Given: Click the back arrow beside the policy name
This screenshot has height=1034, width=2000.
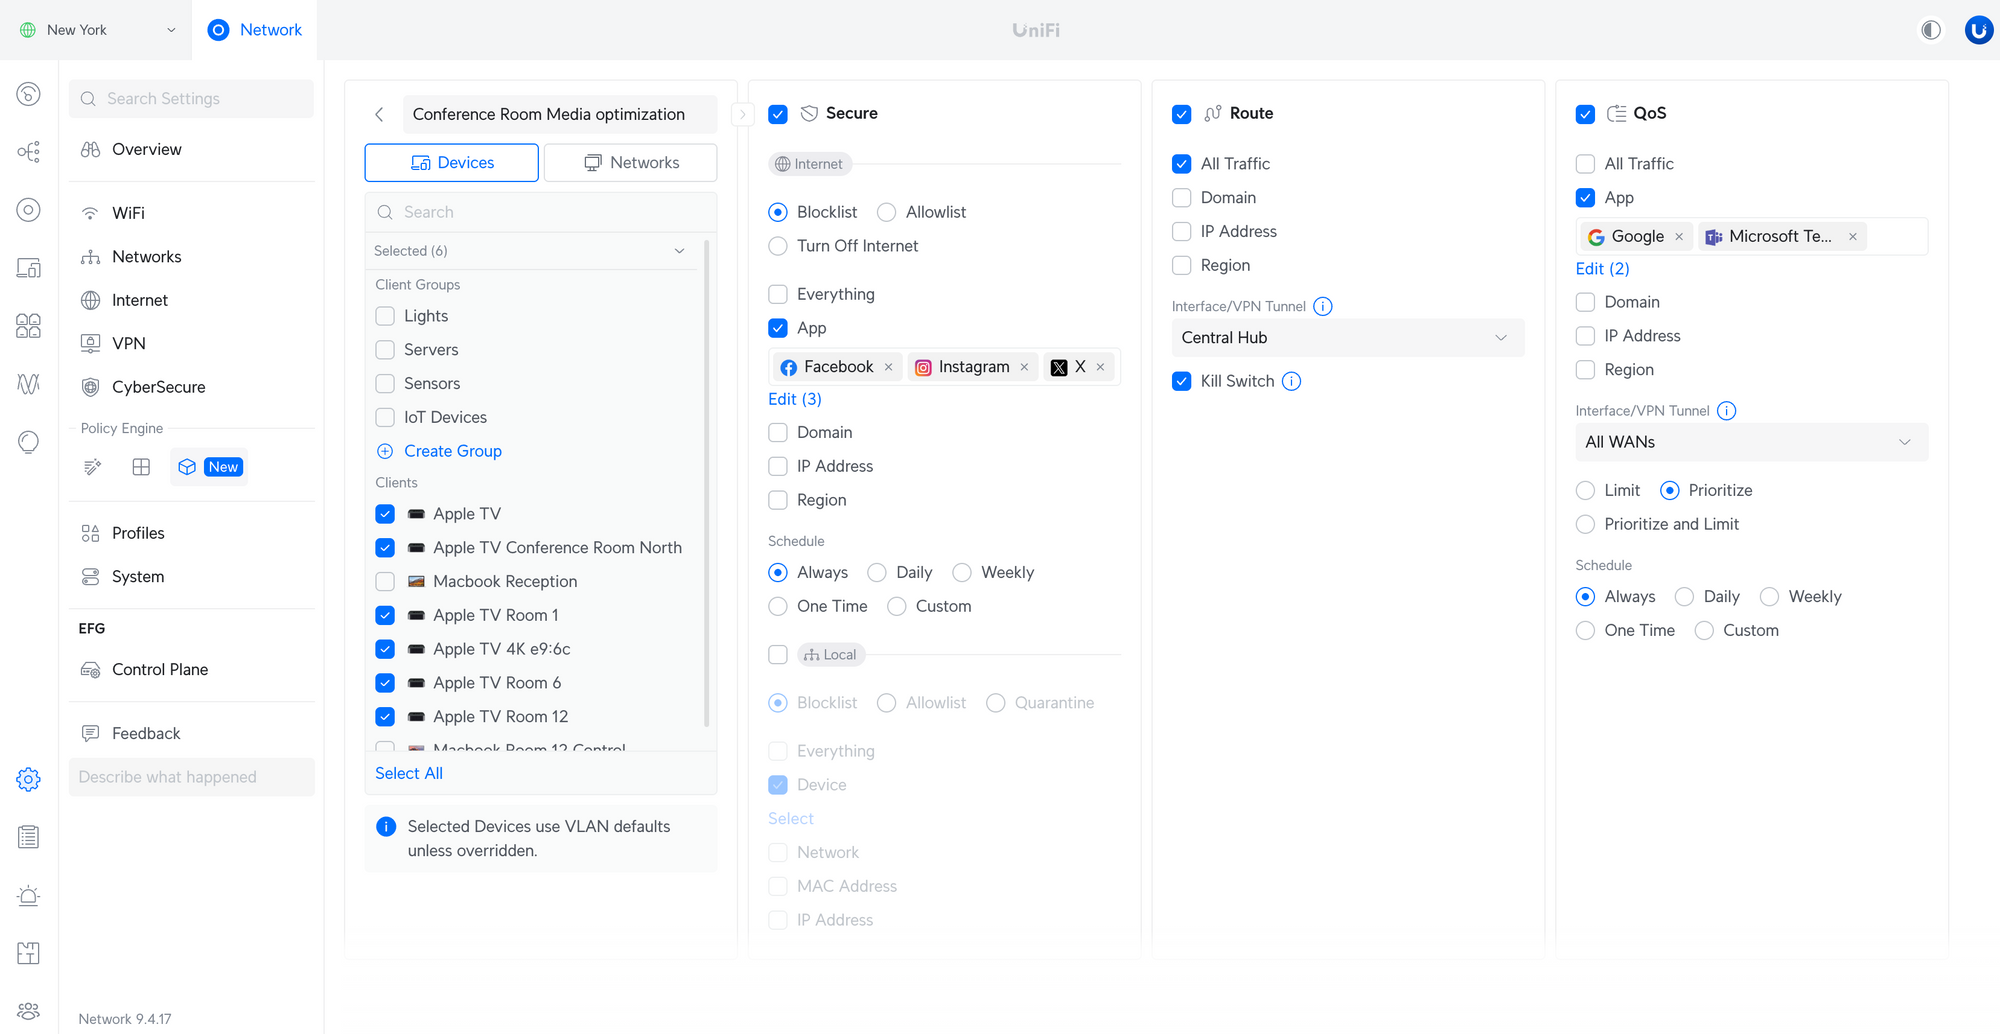Looking at the screenshot, I should (x=379, y=115).
